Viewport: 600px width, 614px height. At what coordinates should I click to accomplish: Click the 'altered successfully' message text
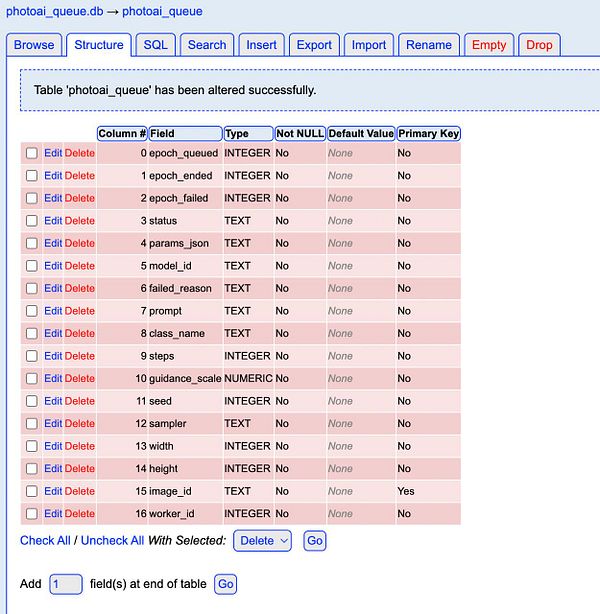tap(175, 90)
